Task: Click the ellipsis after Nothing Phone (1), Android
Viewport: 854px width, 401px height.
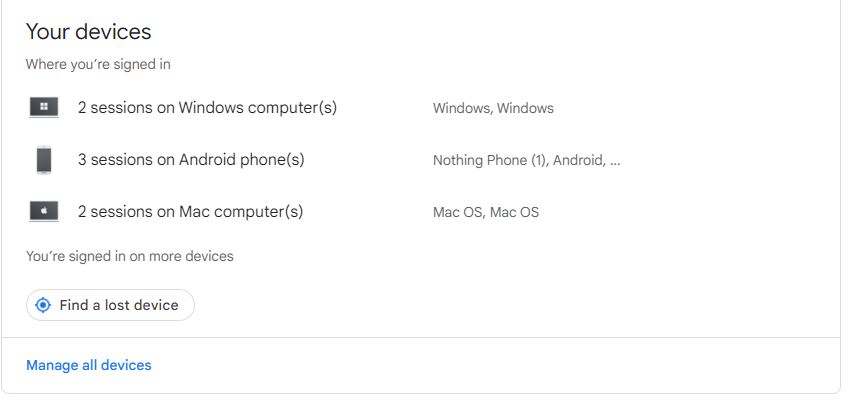Action: pyautogui.click(x=615, y=161)
